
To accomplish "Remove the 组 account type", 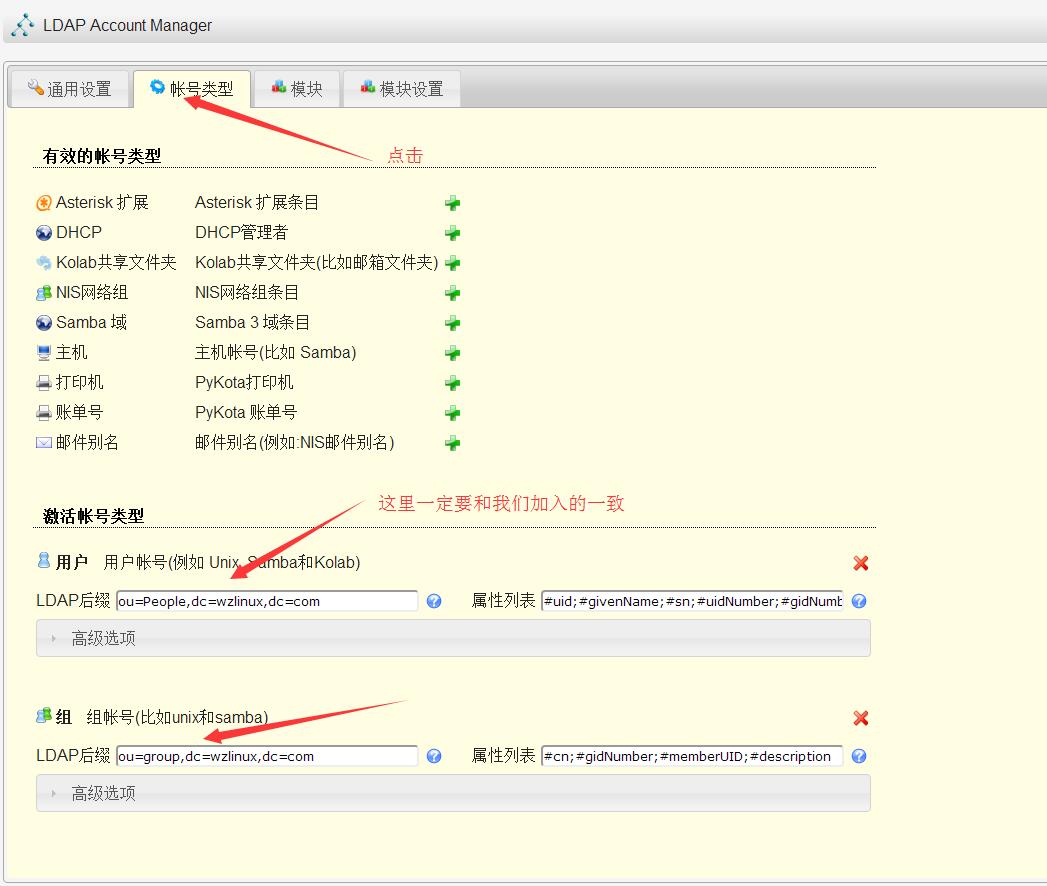I will coord(861,718).
